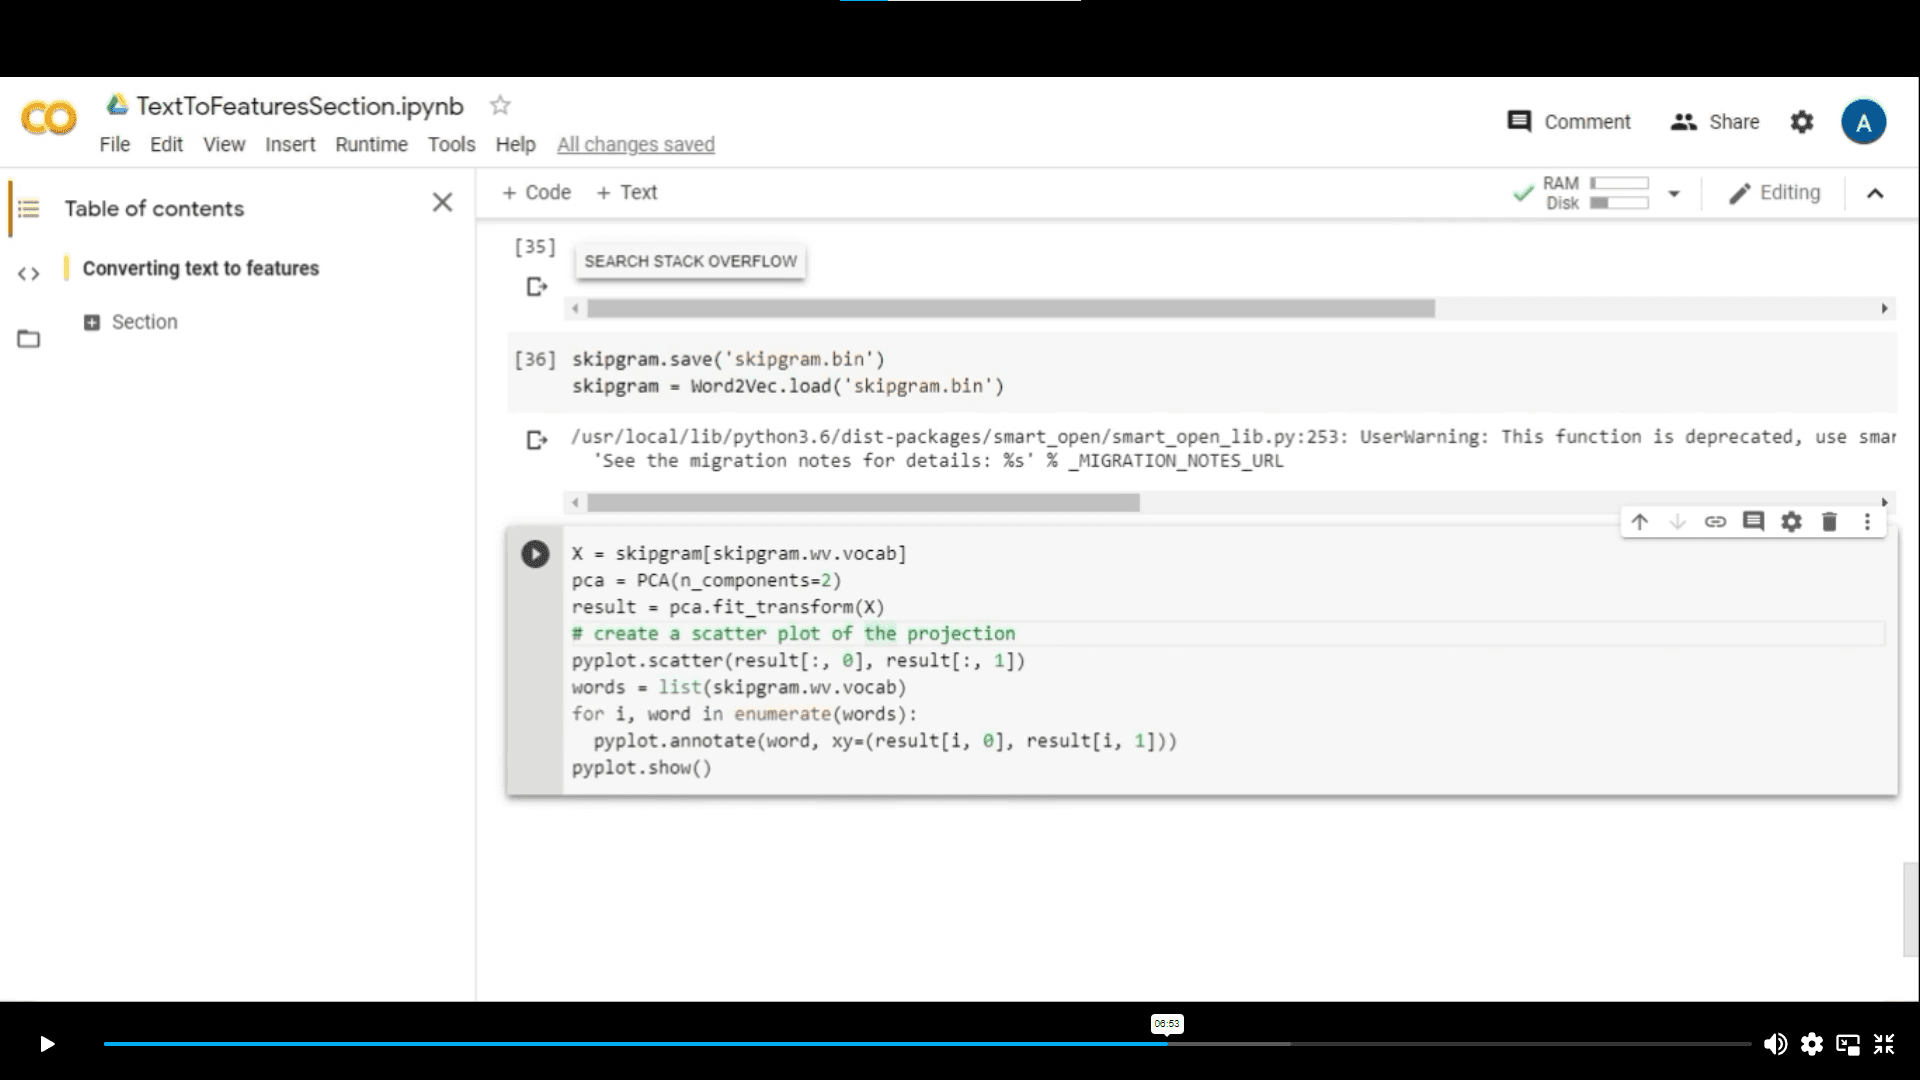
Task: Expand the RAM and Disk resources dropdown
Action: (1676, 193)
